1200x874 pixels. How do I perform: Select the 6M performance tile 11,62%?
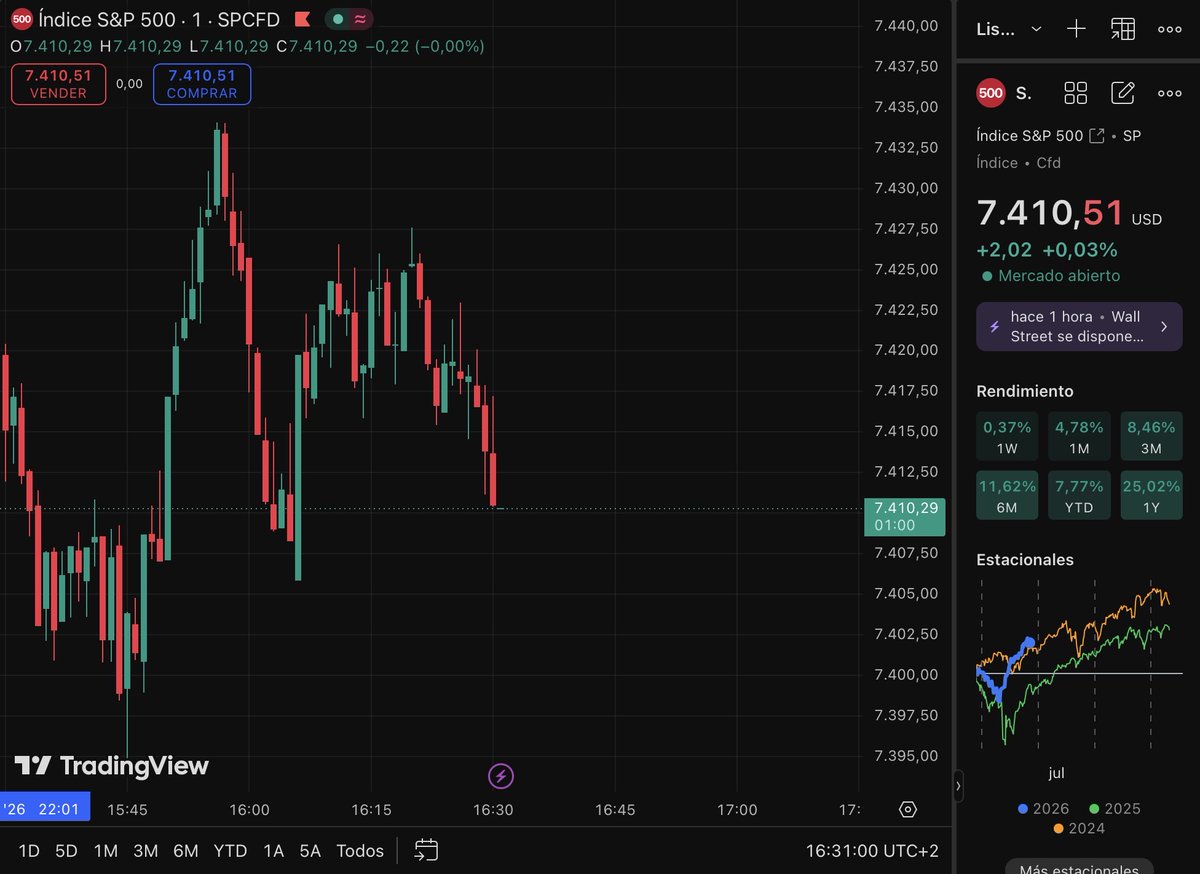click(x=1007, y=496)
